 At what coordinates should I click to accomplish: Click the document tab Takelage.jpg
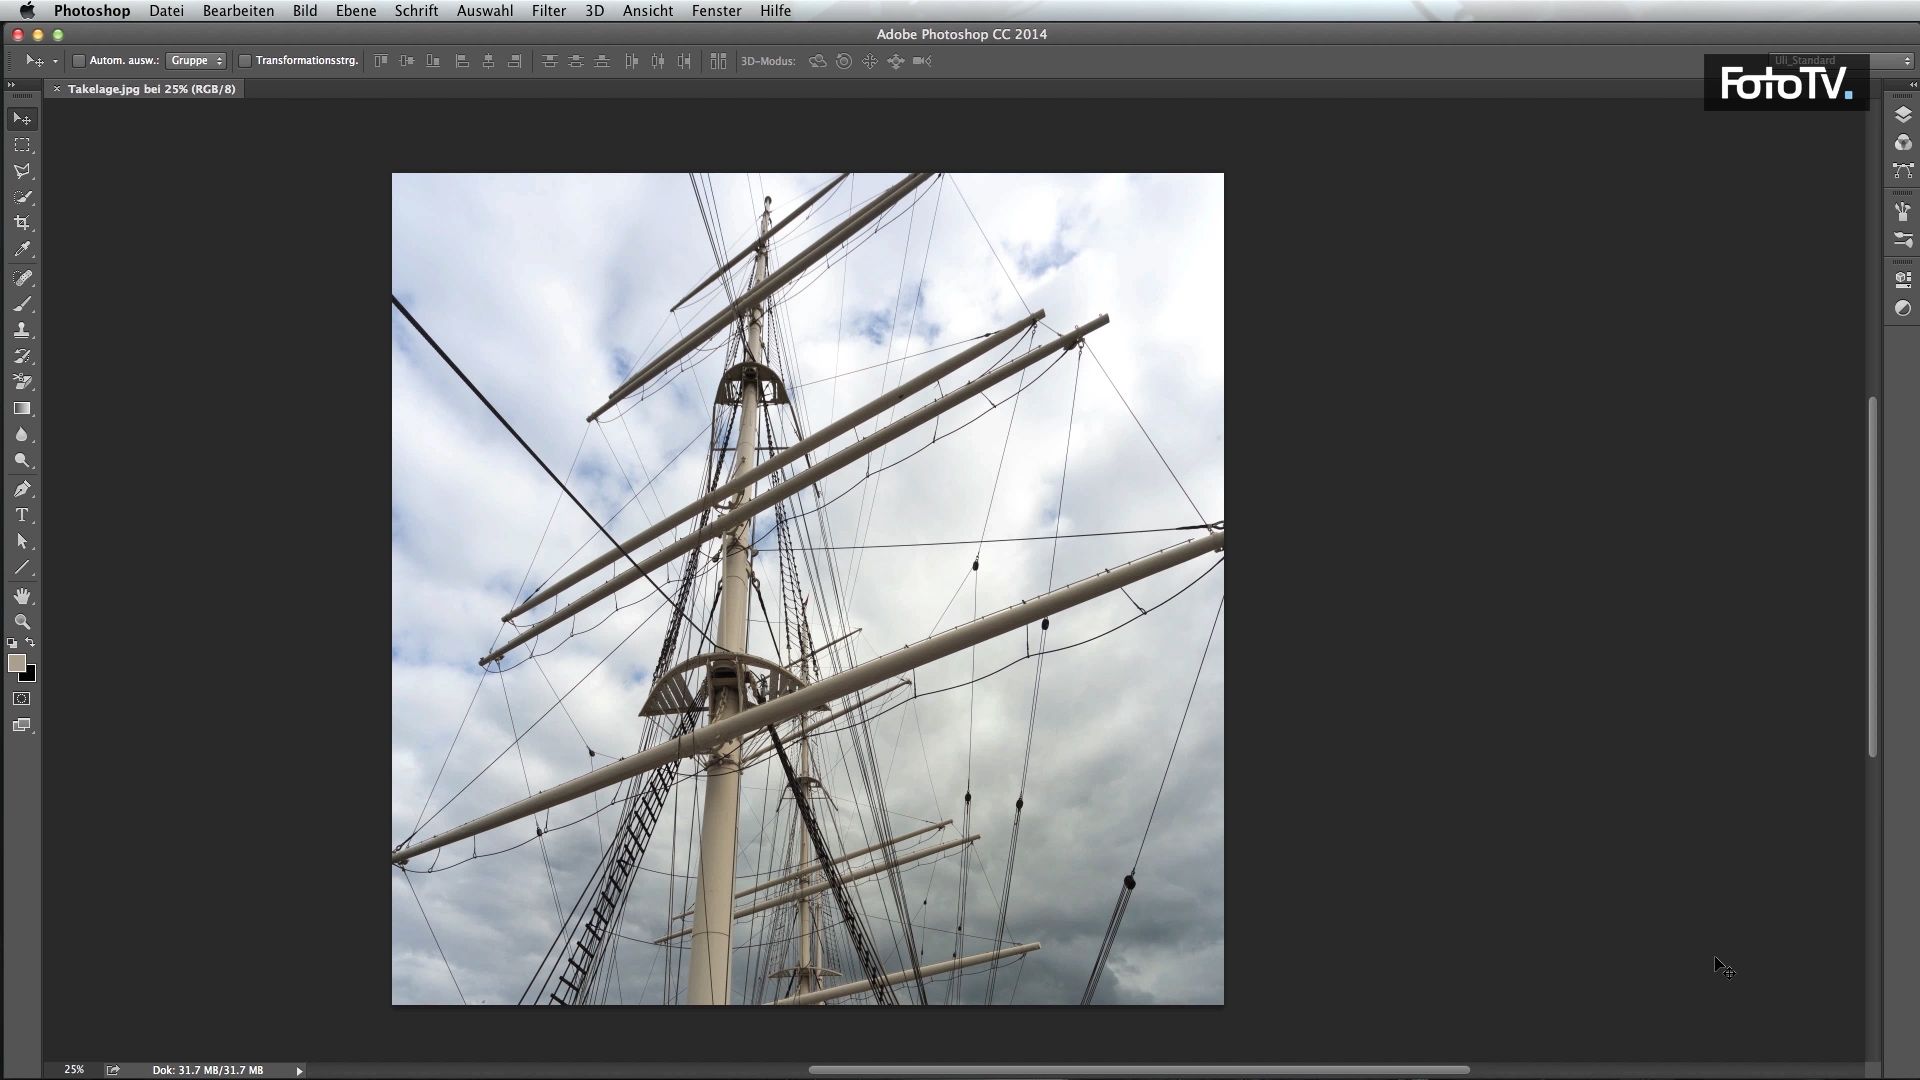coord(150,88)
